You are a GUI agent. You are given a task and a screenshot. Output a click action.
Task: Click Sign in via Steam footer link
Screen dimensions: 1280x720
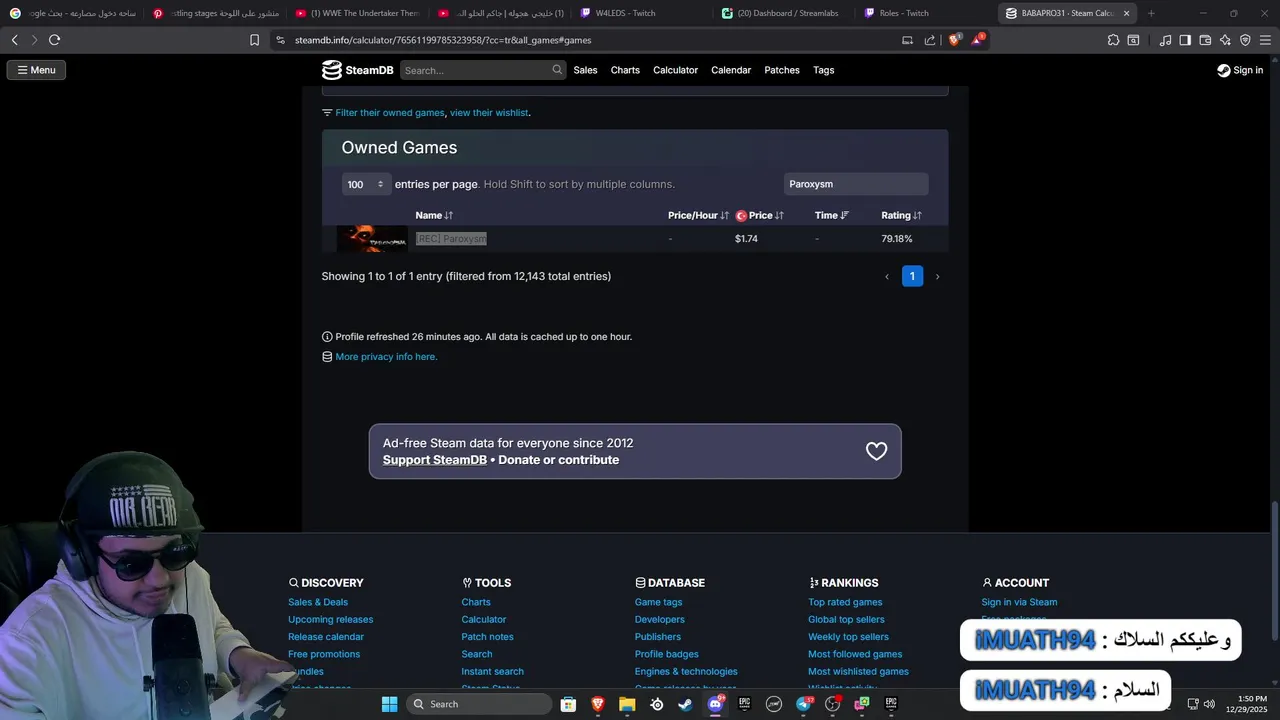1019,602
